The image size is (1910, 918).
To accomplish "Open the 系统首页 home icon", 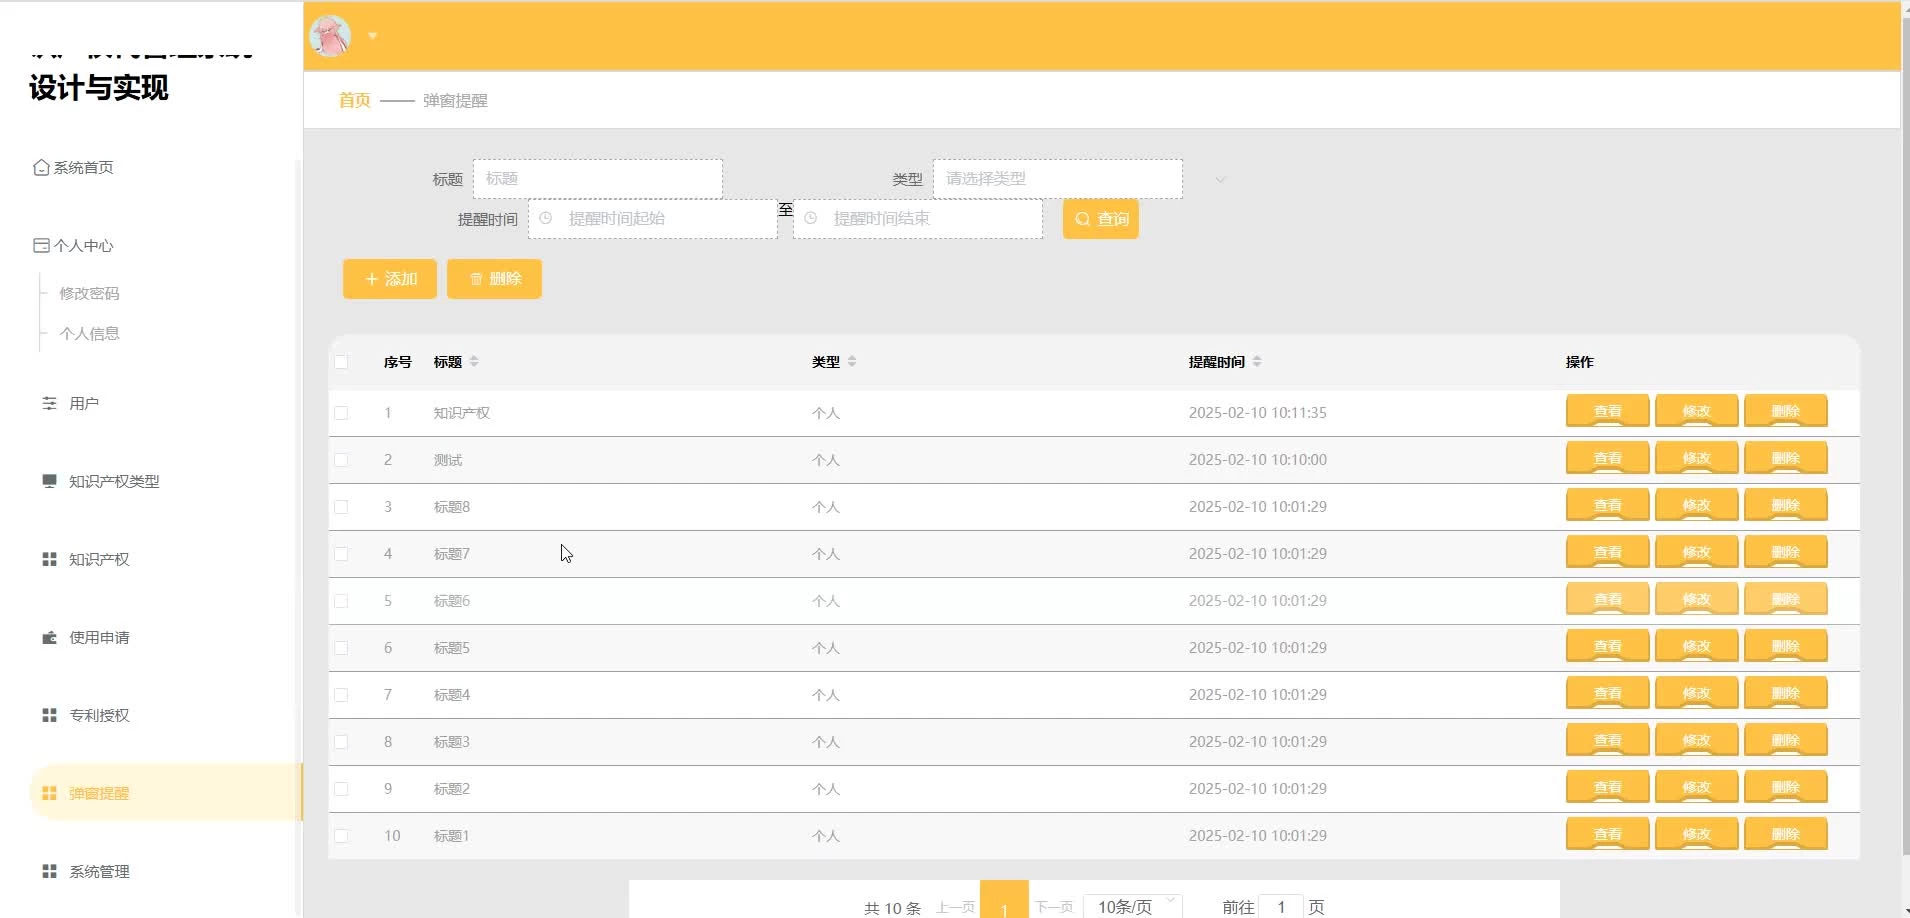I will pos(41,168).
